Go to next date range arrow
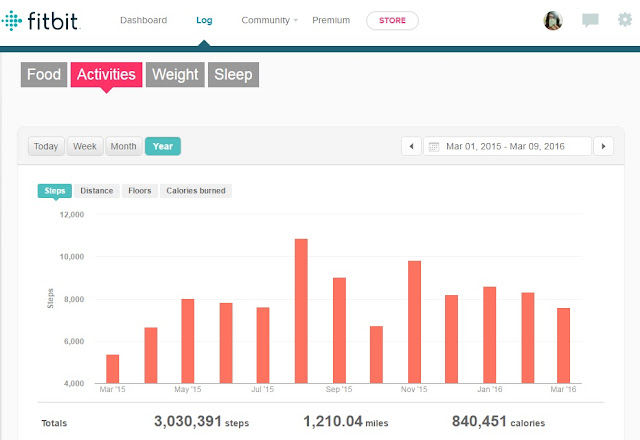Image resolution: width=640 pixels, height=440 pixels. point(603,146)
